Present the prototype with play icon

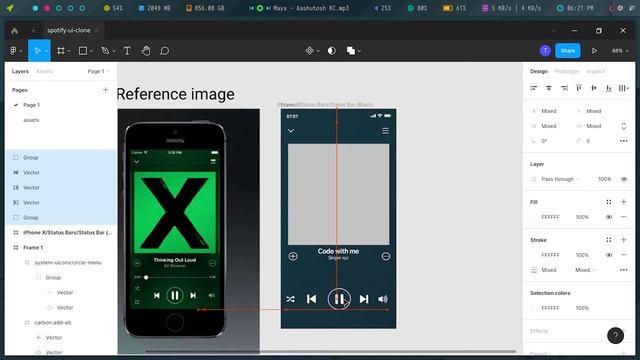(594, 51)
